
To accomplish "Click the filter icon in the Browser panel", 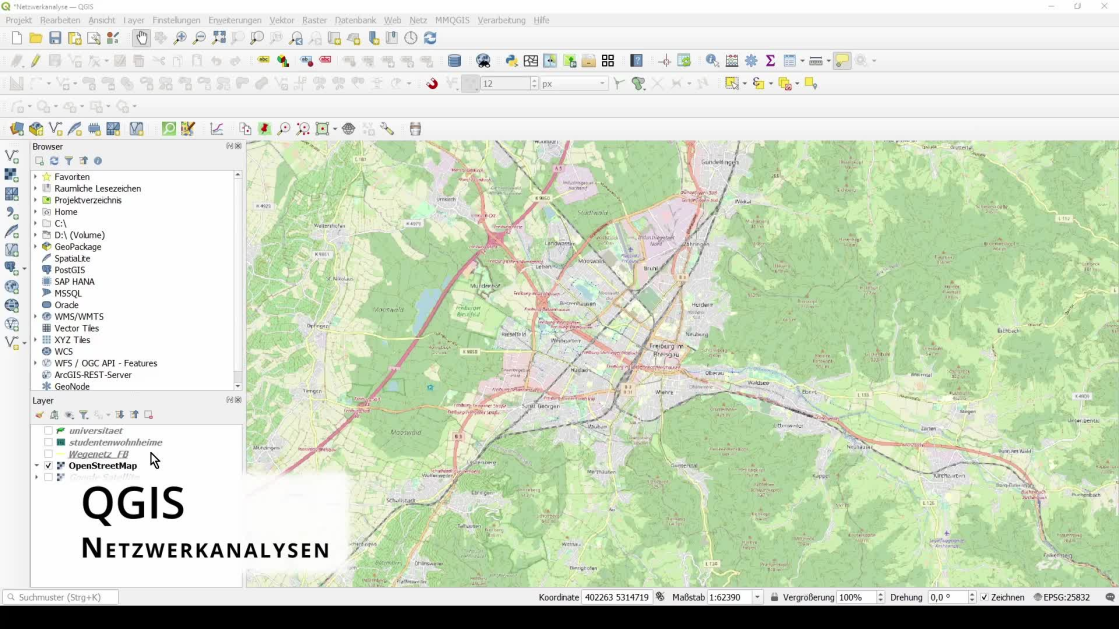I will coord(69,161).
